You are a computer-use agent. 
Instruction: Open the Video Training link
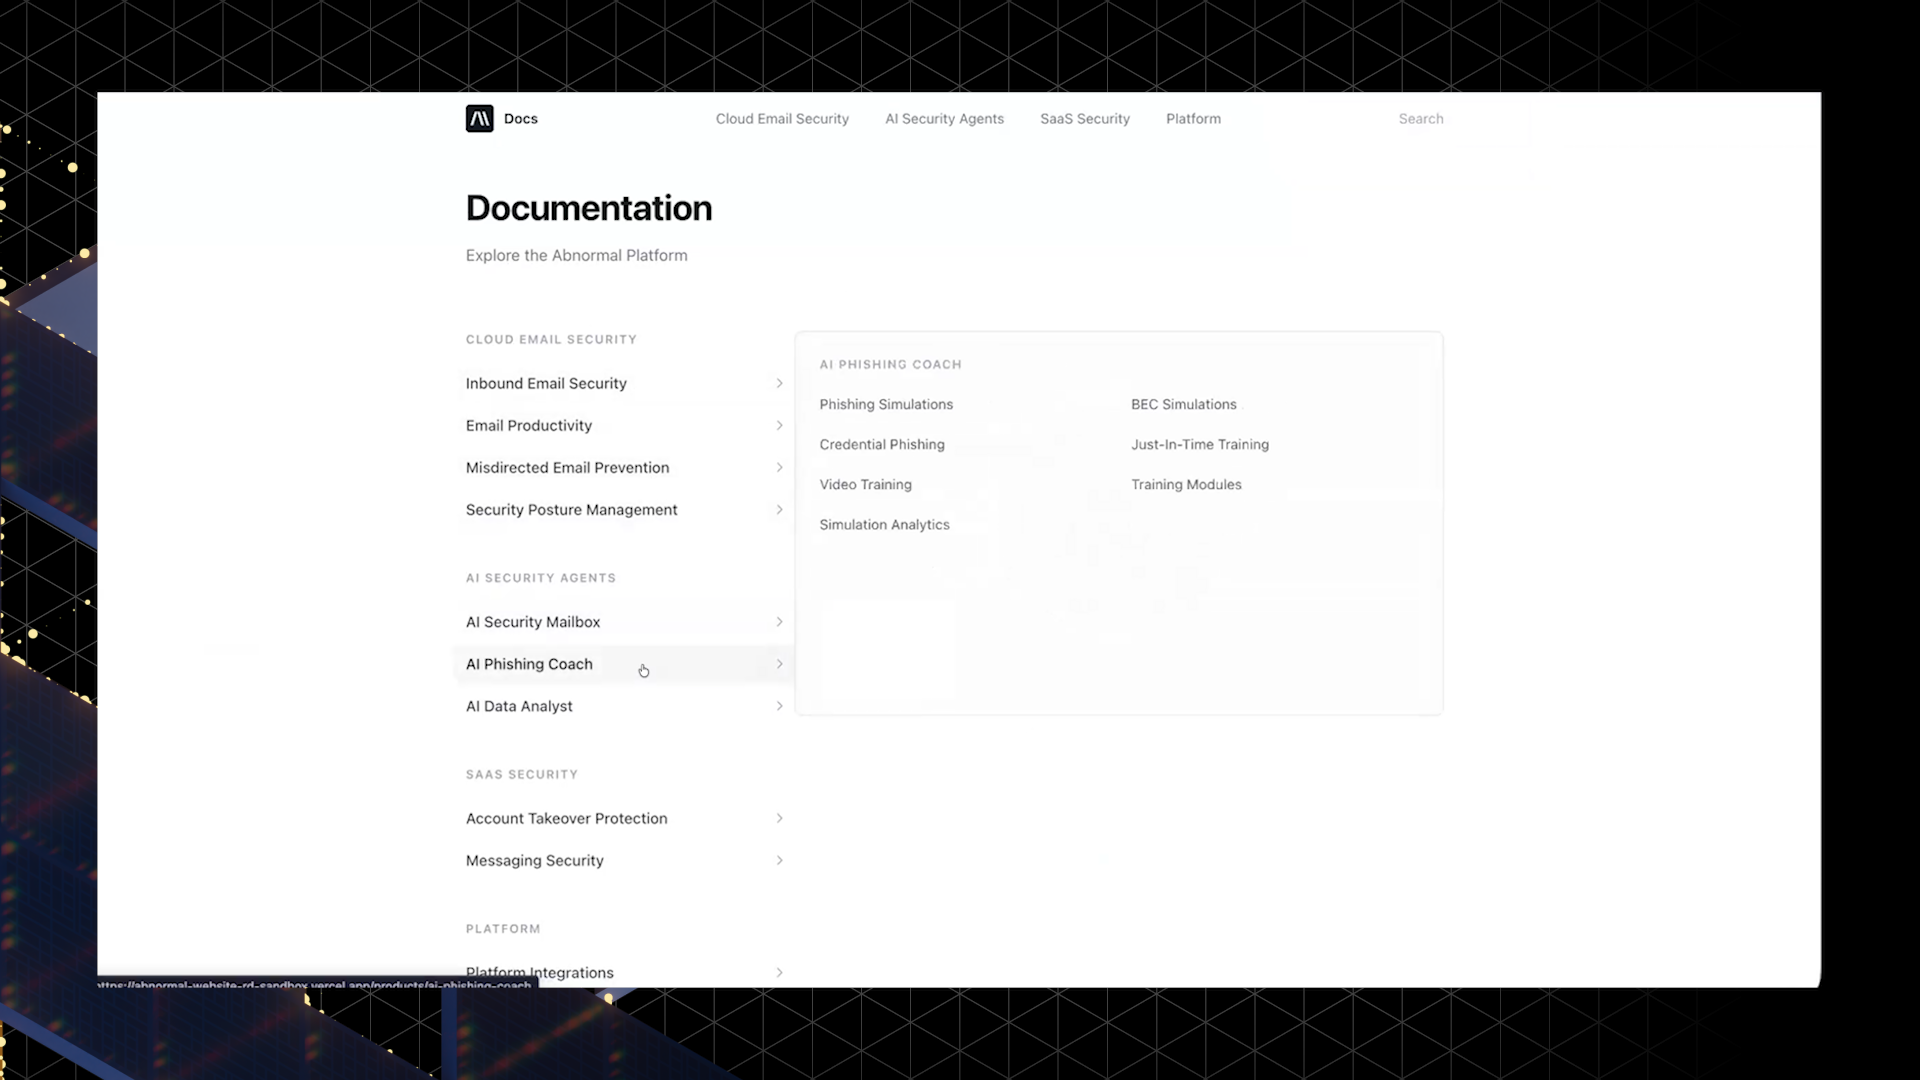866,485
